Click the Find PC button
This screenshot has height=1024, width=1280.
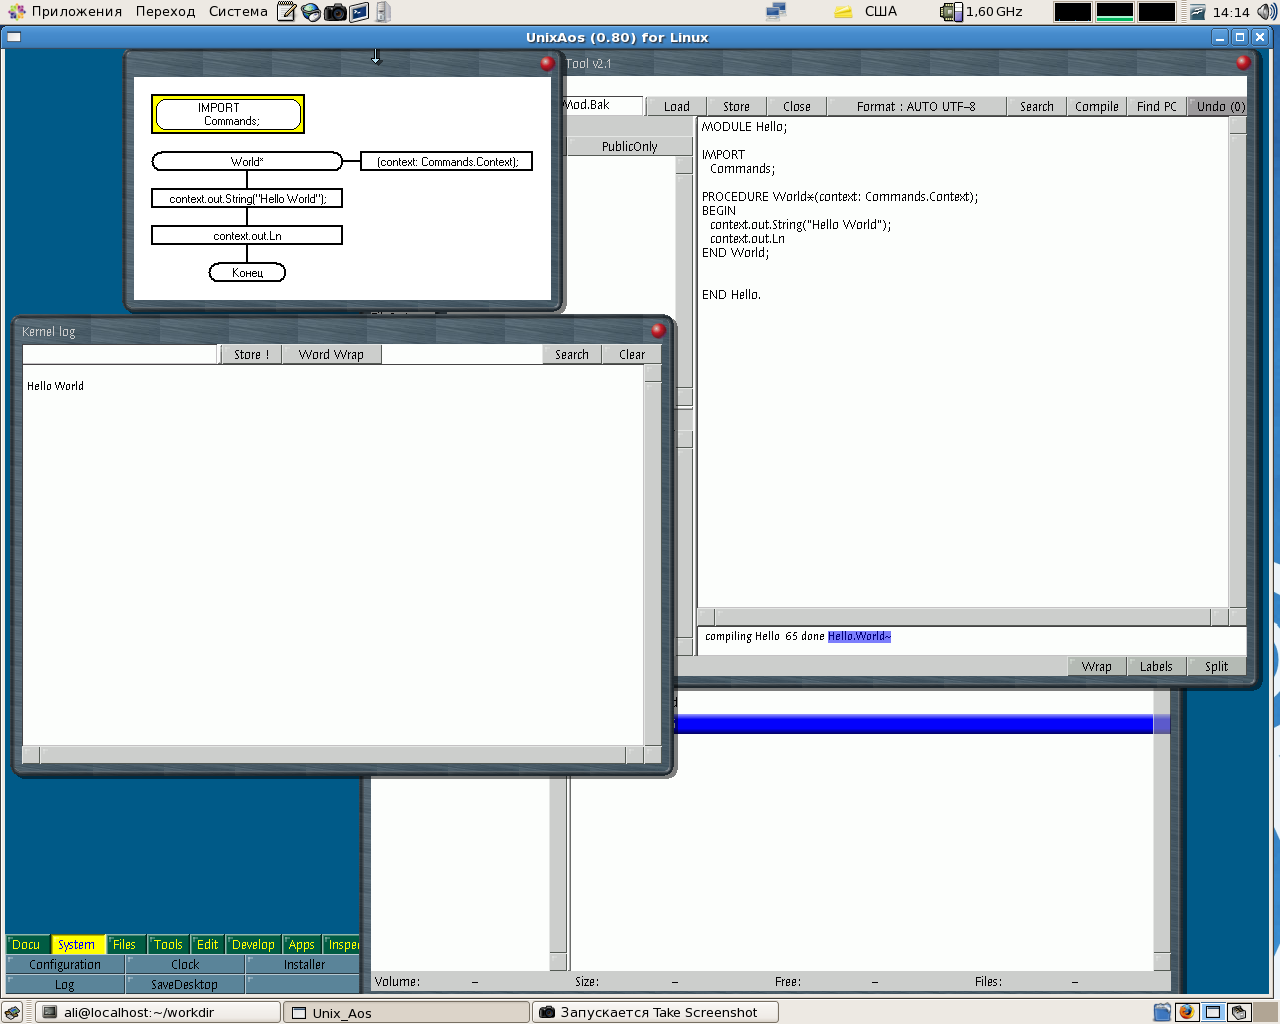point(1157,107)
